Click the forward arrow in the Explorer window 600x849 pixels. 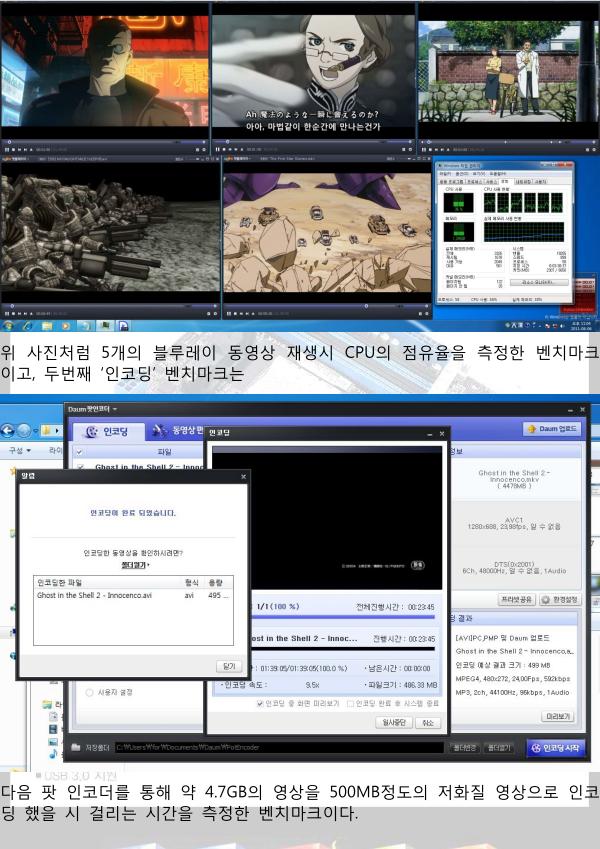[24, 431]
